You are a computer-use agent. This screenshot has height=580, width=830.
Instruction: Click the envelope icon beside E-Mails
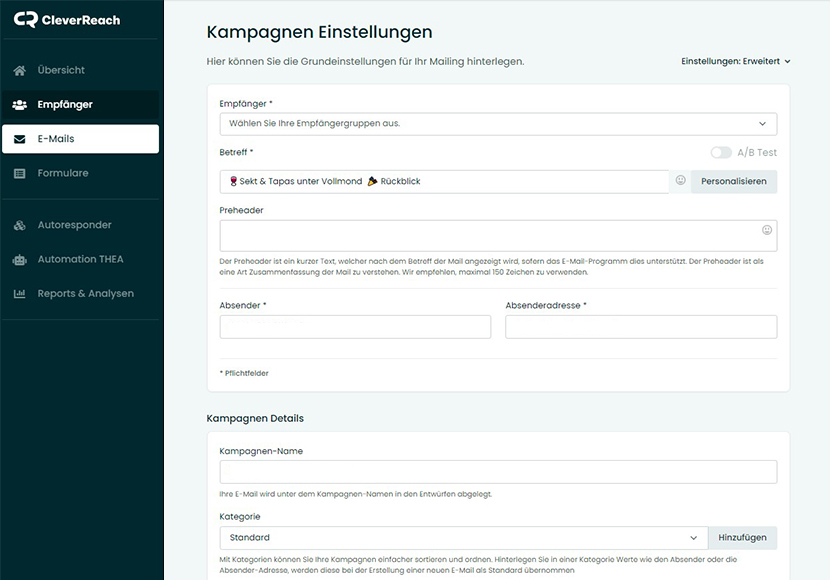[x=20, y=139]
